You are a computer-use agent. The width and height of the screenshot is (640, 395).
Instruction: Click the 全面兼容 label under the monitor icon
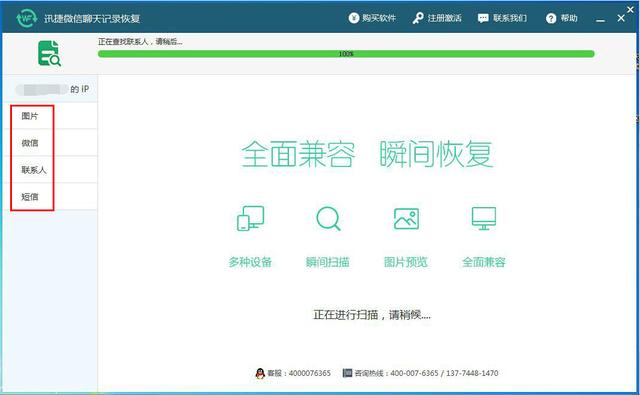tap(484, 262)
